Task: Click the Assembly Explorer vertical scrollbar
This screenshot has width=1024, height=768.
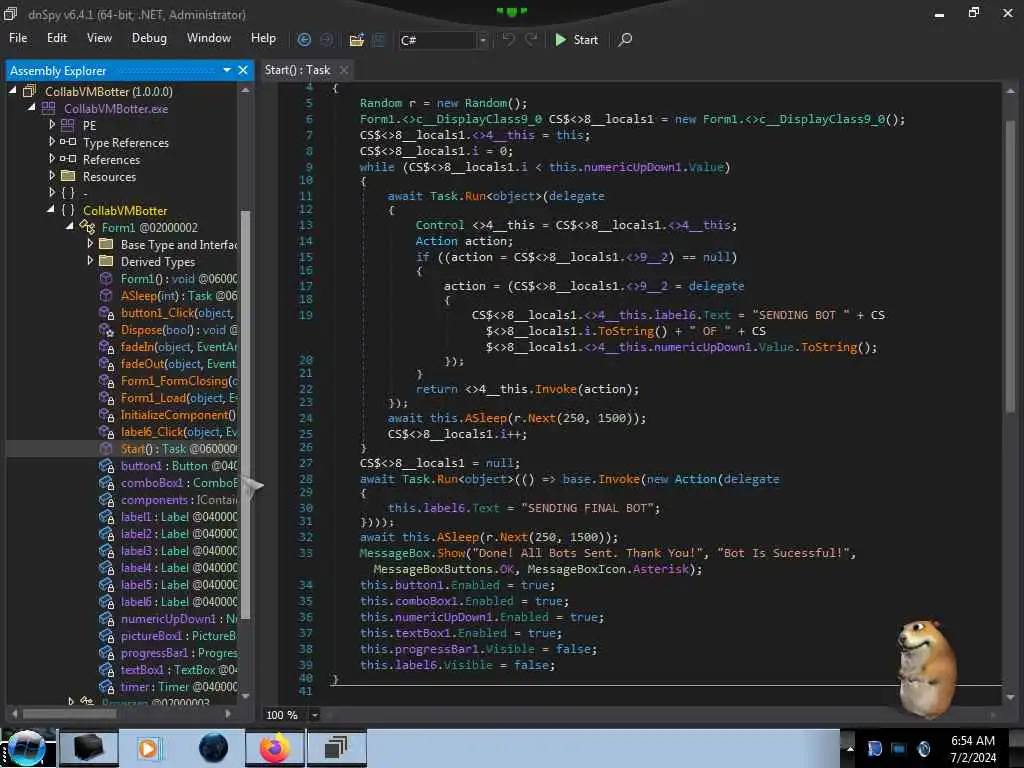Action: click(246, 413)
